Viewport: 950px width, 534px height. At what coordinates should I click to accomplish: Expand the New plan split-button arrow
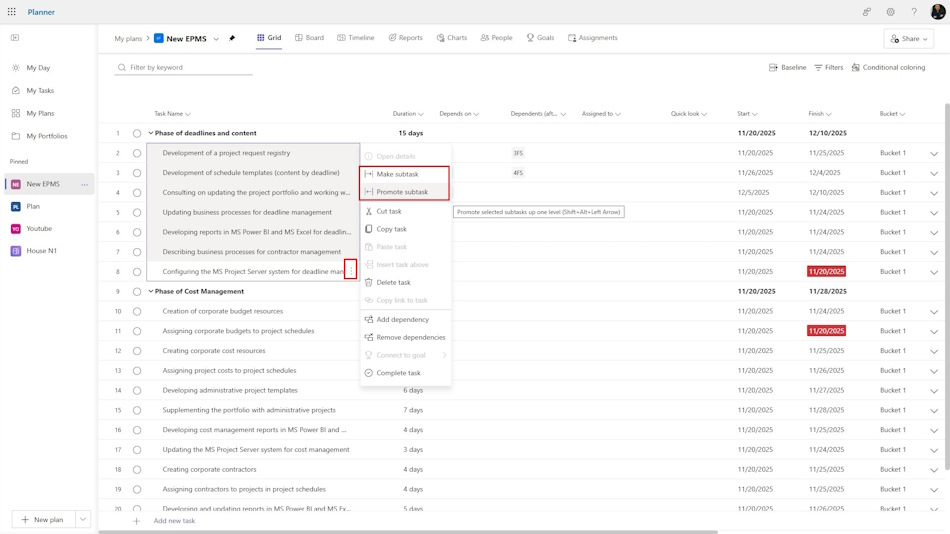[x=83, y=519]
